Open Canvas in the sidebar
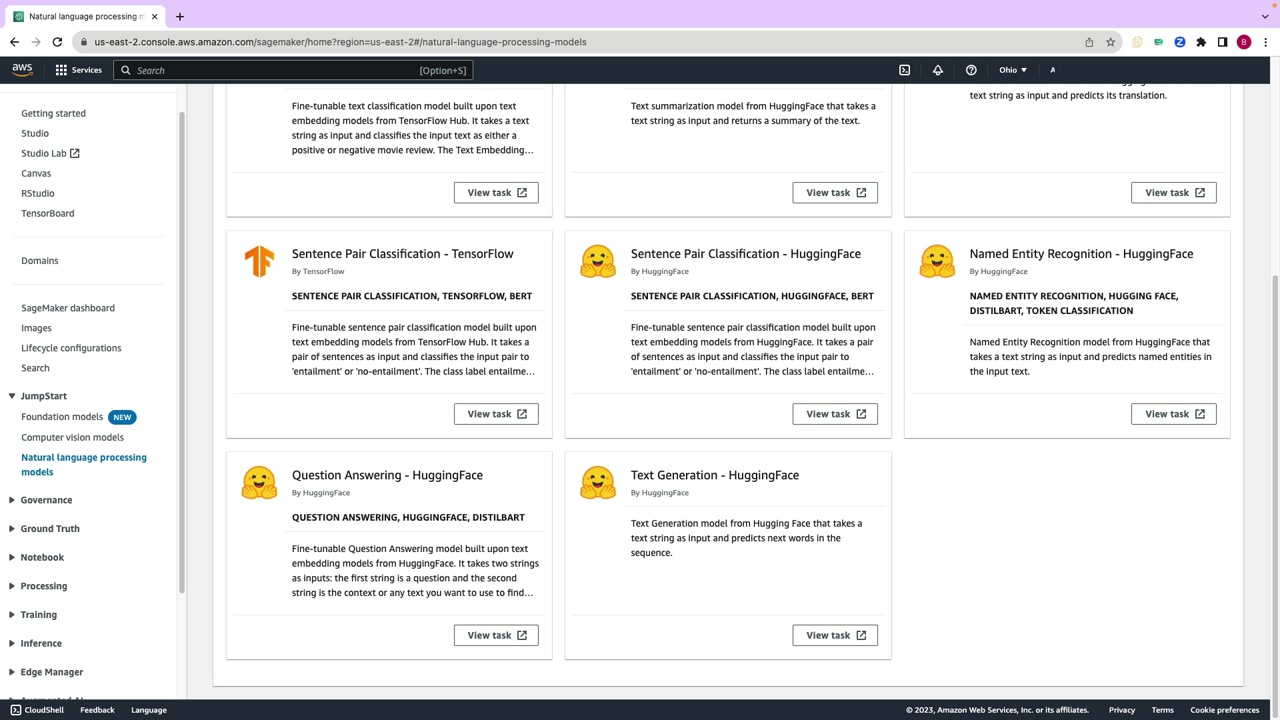 tap(36, 173)
